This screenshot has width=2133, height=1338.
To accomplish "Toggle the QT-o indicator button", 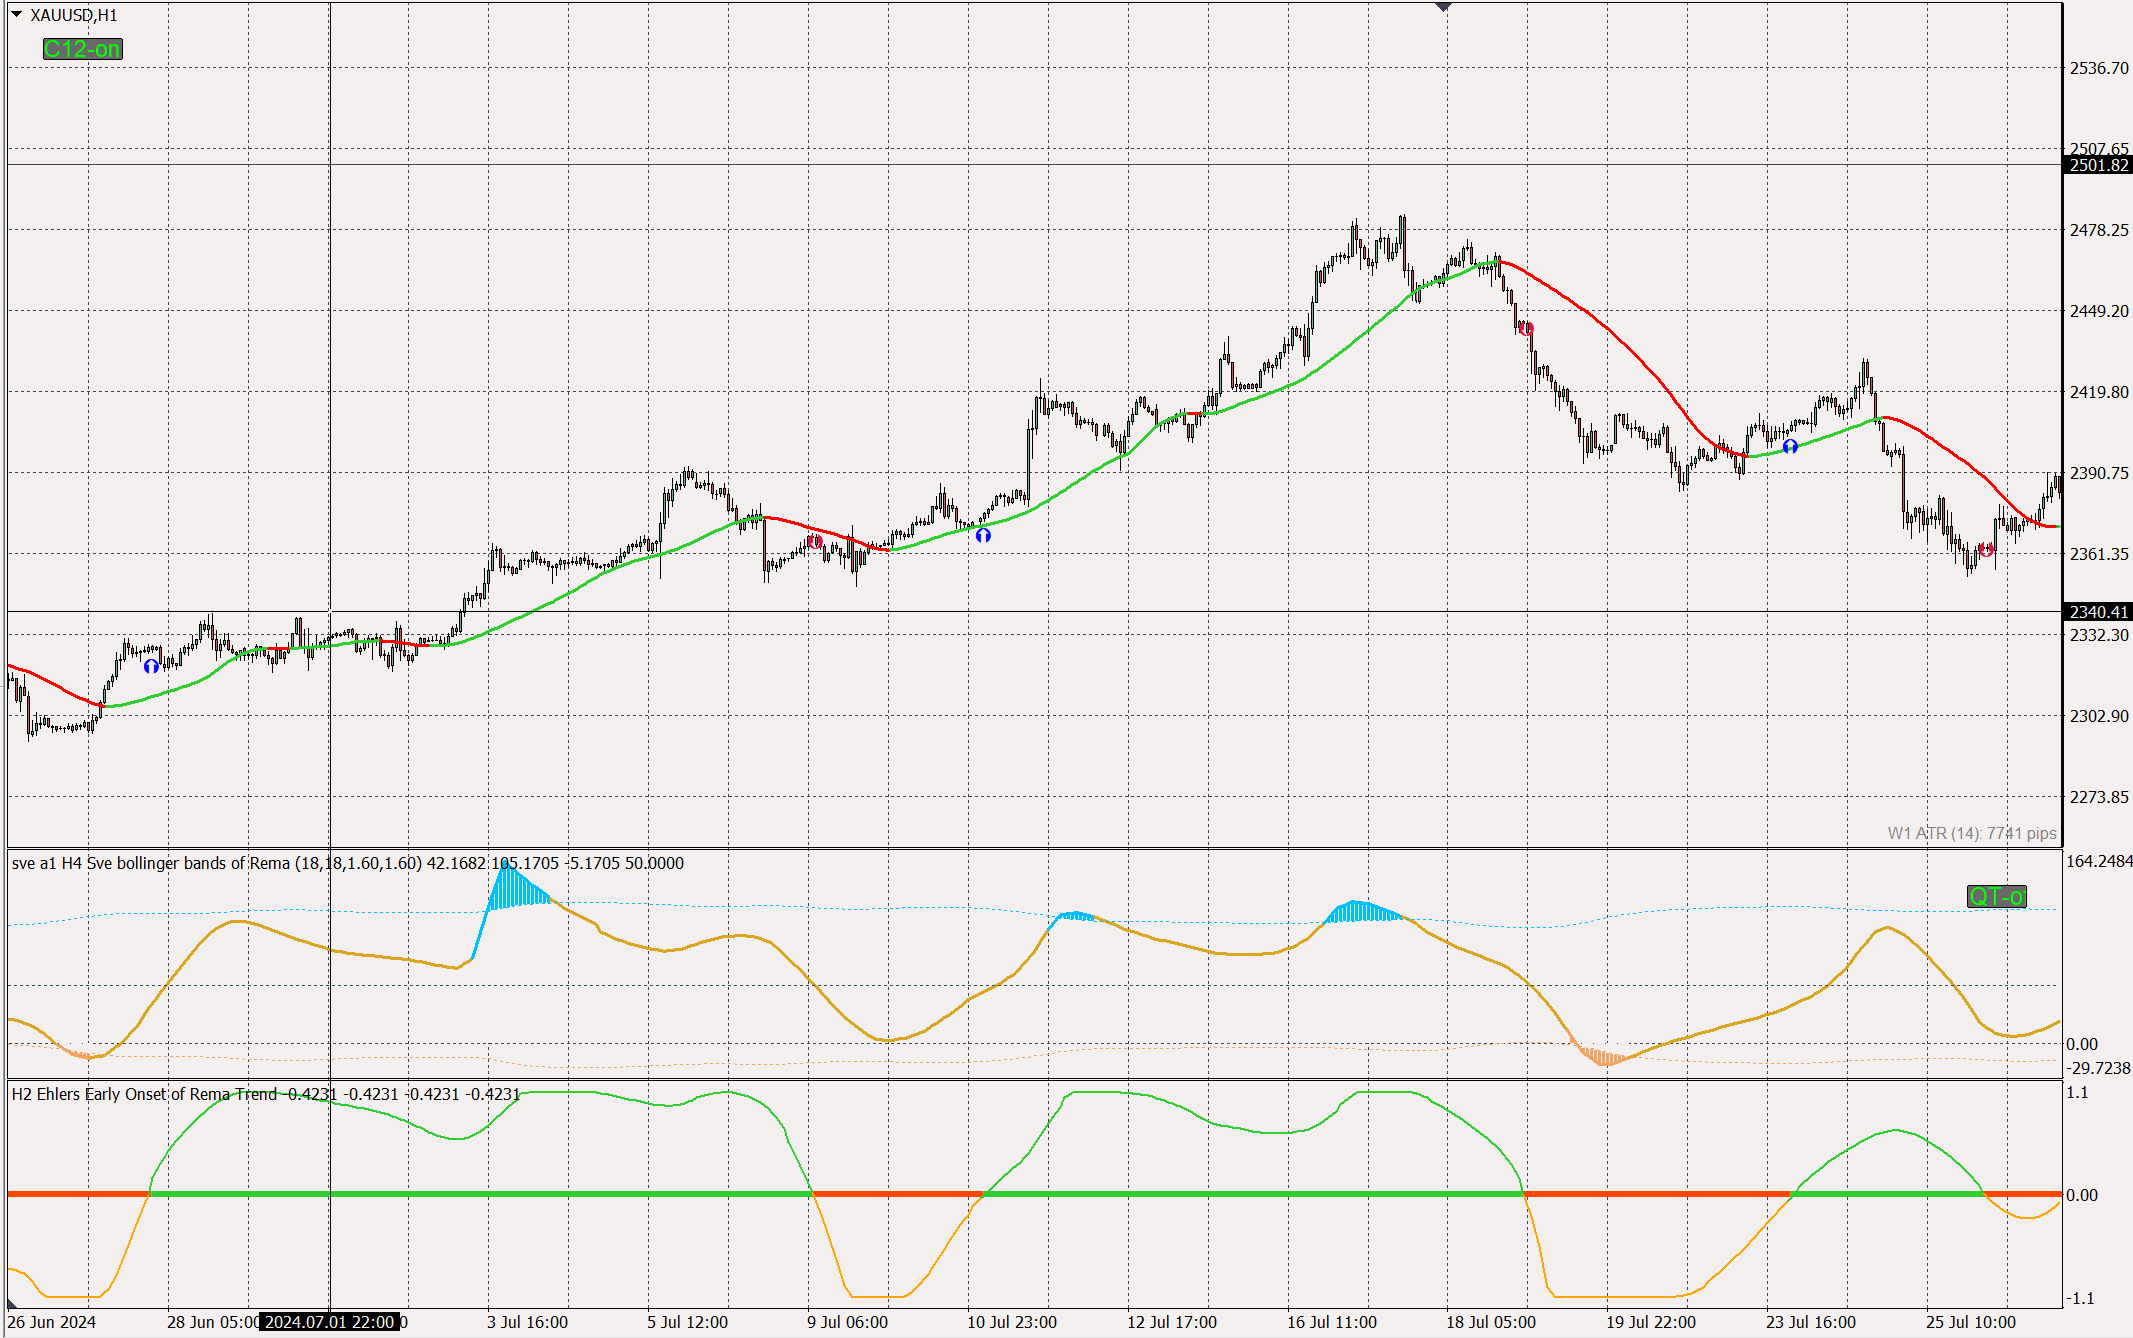I will point(1995,896).
